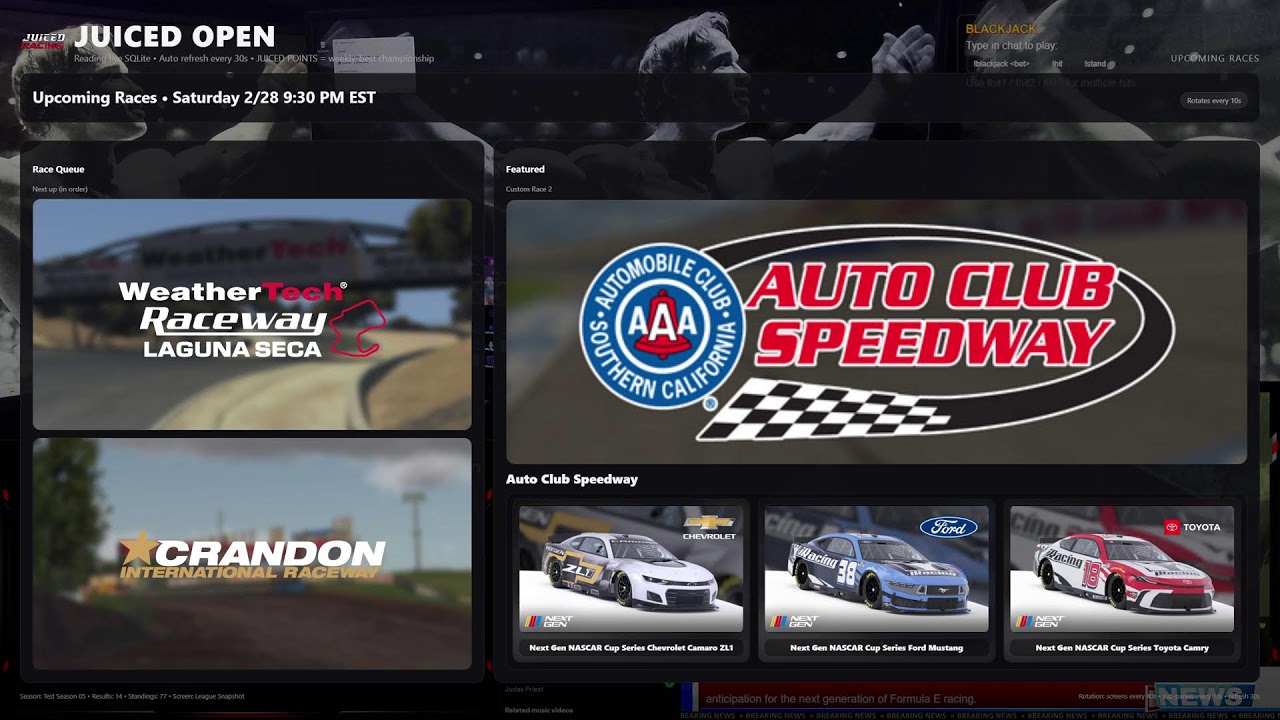Select the Chevrolet Camaro ZL1 car image
This screenshot has height=720, width=1280.
pyautogui.click(x=631, y=569)
